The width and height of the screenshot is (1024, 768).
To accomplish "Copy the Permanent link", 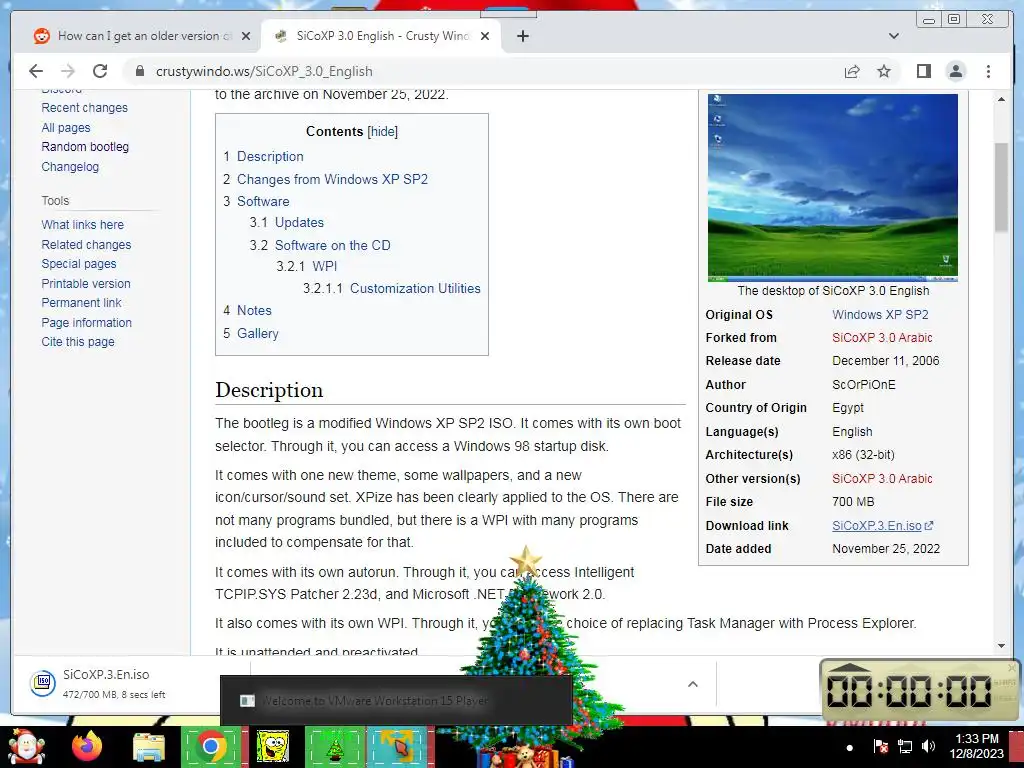I will 81,303.
